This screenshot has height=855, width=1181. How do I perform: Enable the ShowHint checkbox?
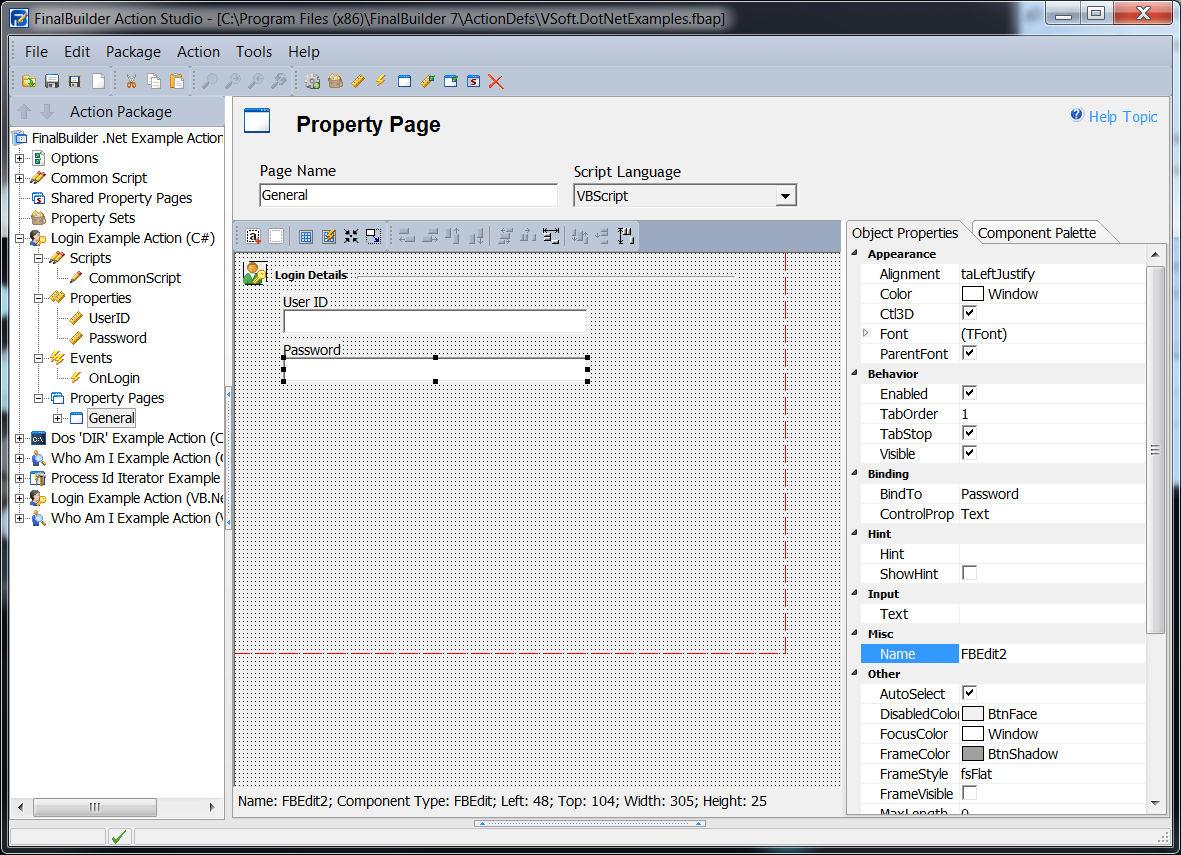pos(969,573)
